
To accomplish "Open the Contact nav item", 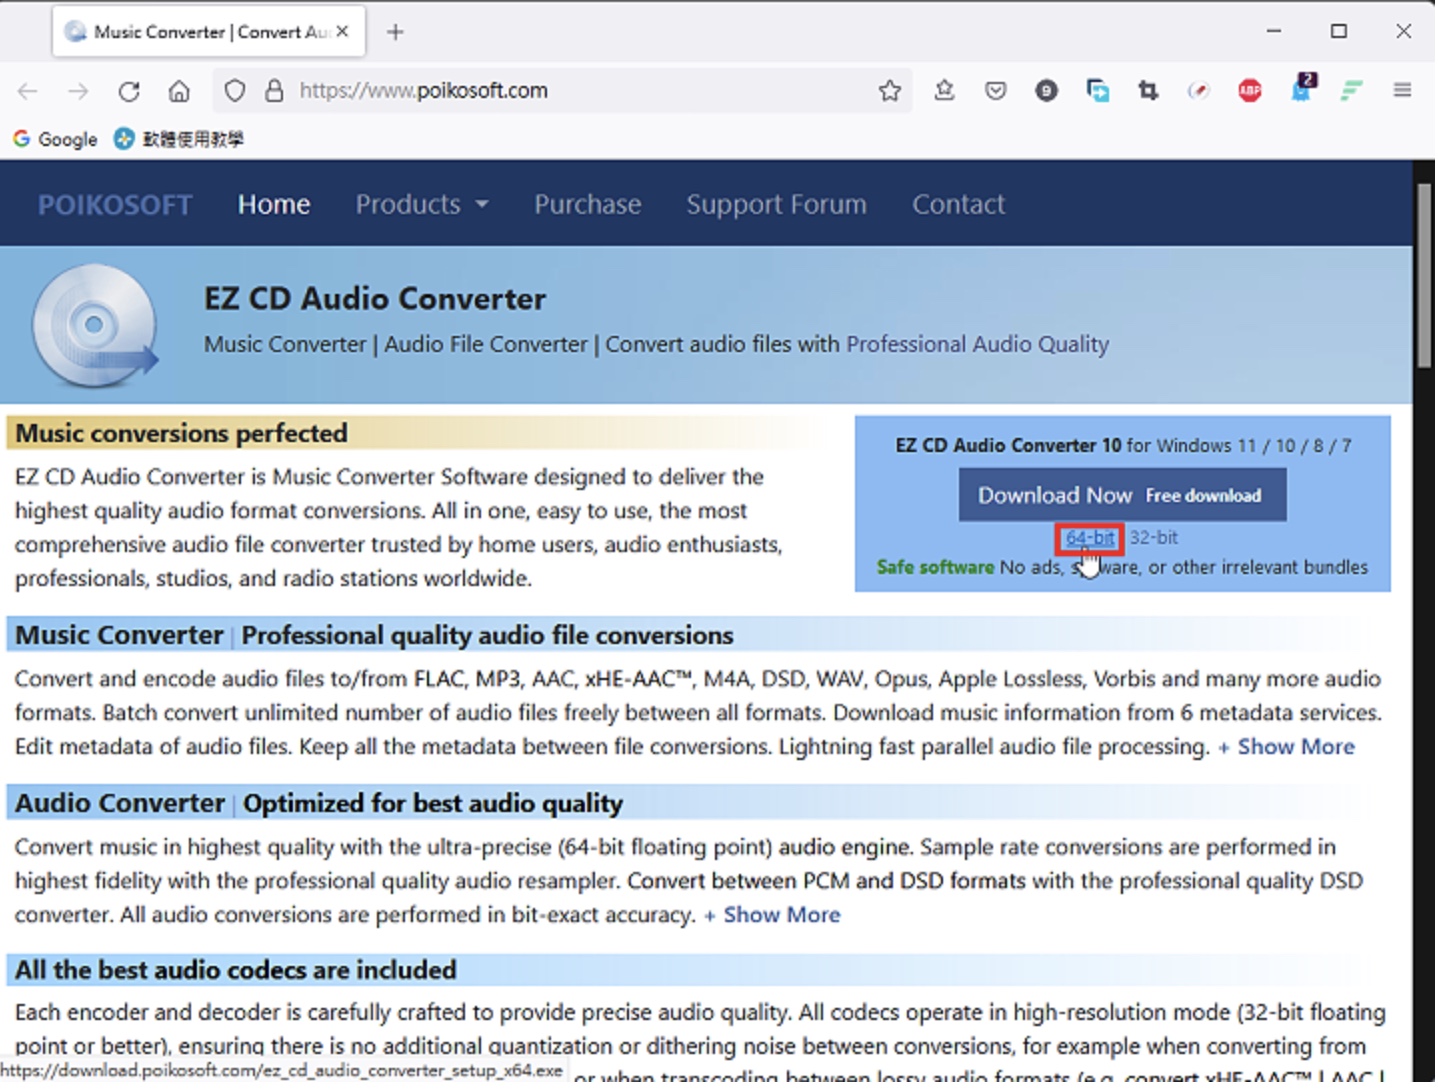I will coord(959,204).
